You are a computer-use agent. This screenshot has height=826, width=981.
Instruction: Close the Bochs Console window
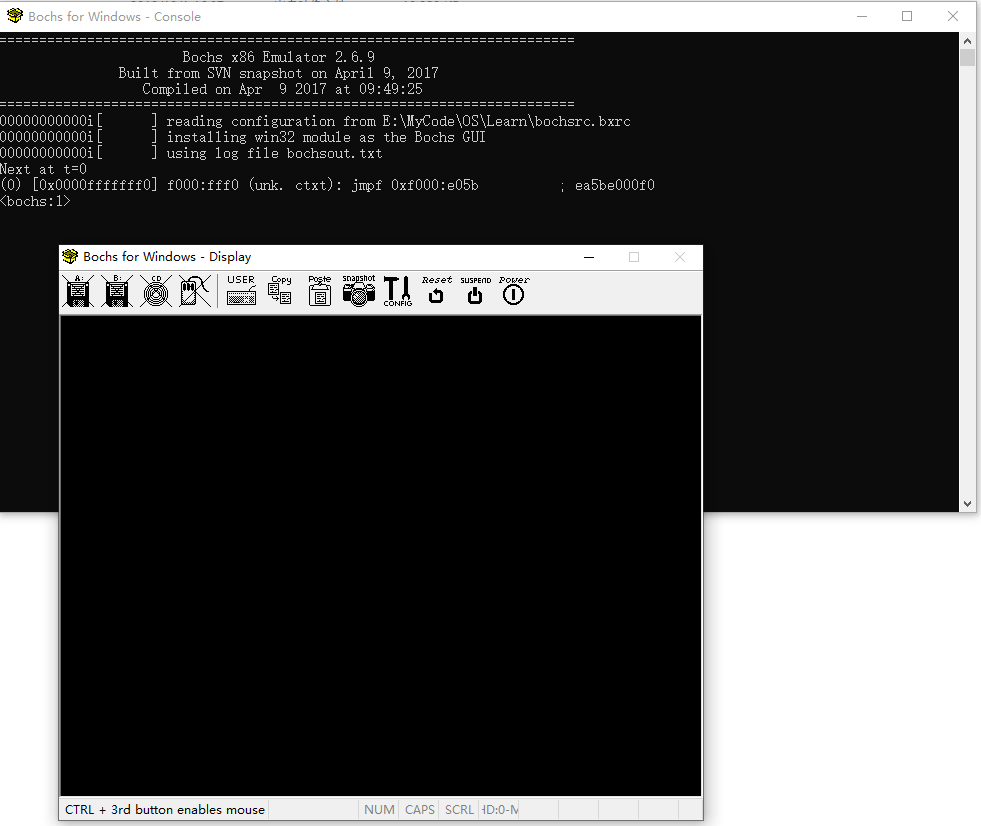[x=953, y=16]
